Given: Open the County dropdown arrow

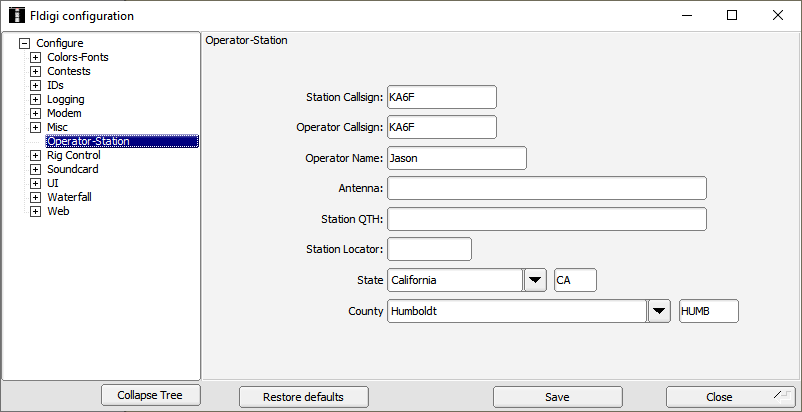Looking at the screenshot, I should (659, 311).
